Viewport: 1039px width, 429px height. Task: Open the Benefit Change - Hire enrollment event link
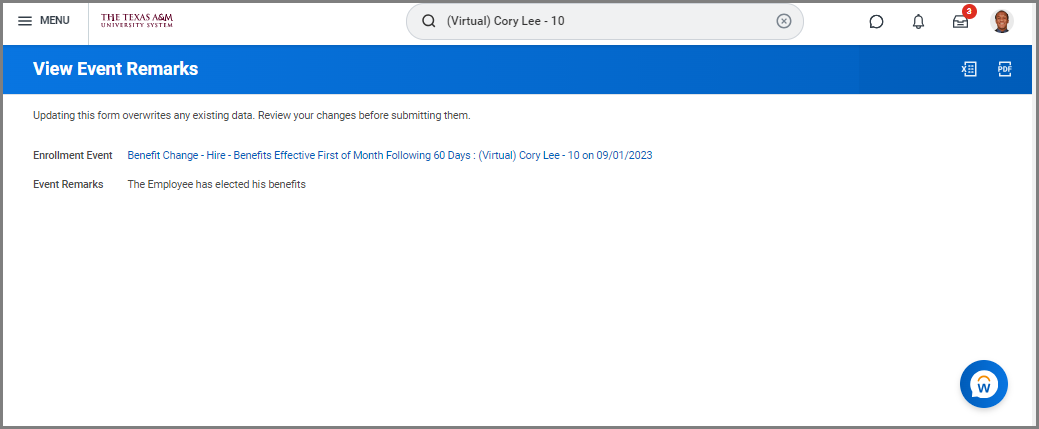(x=390, y=155)
